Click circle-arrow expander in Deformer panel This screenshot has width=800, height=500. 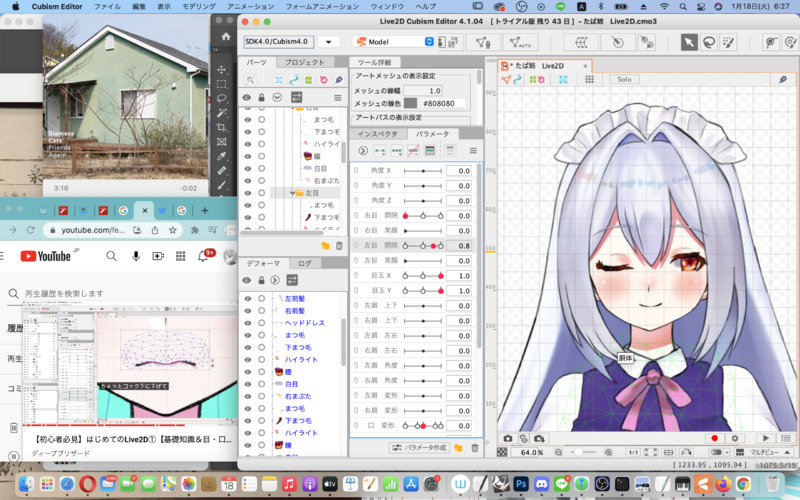pyautogui.click(x=275, y=280)
